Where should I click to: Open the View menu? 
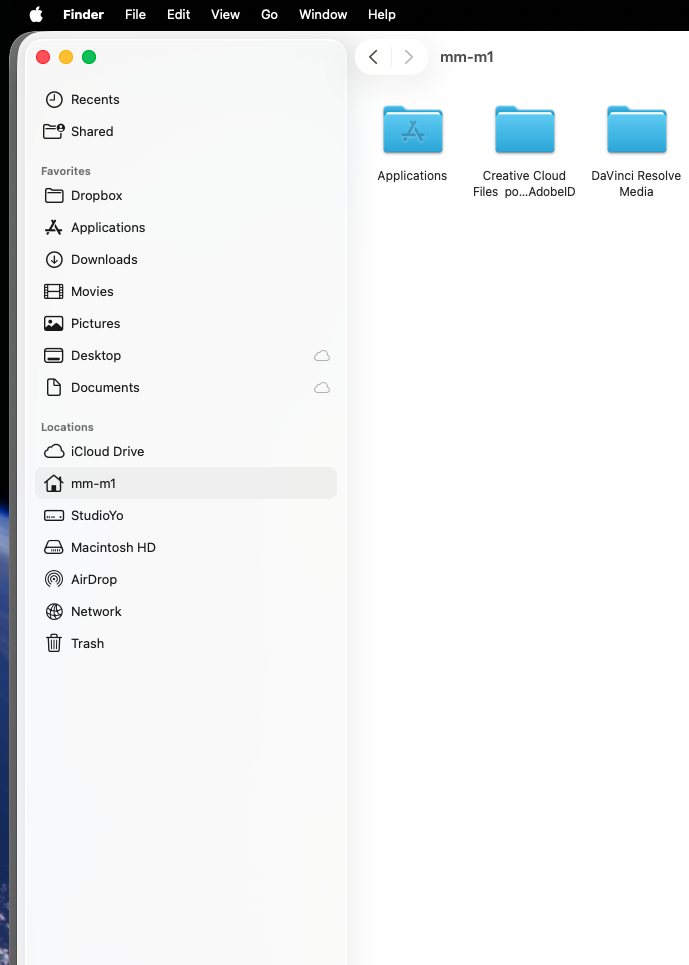[225, 14]
